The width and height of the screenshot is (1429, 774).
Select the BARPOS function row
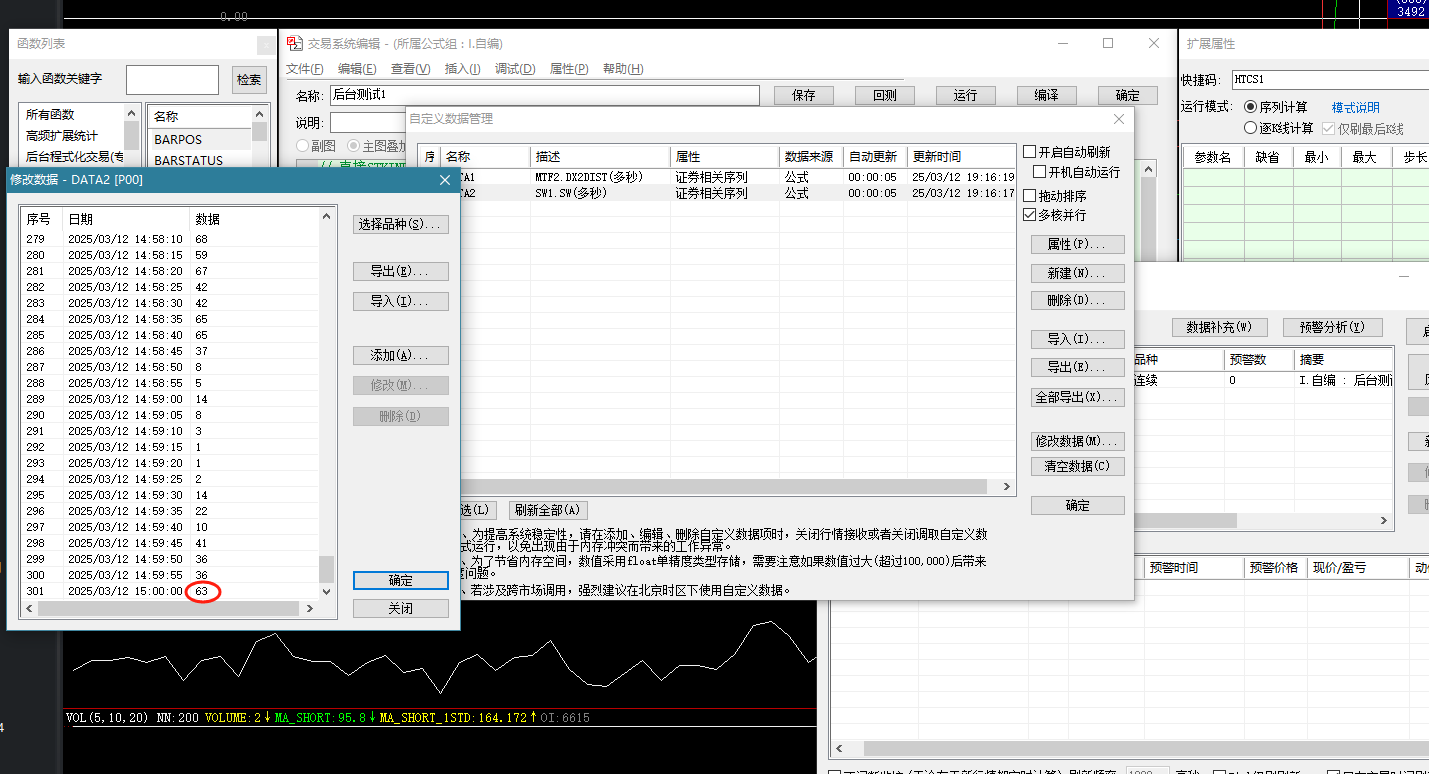coord(200,139)
